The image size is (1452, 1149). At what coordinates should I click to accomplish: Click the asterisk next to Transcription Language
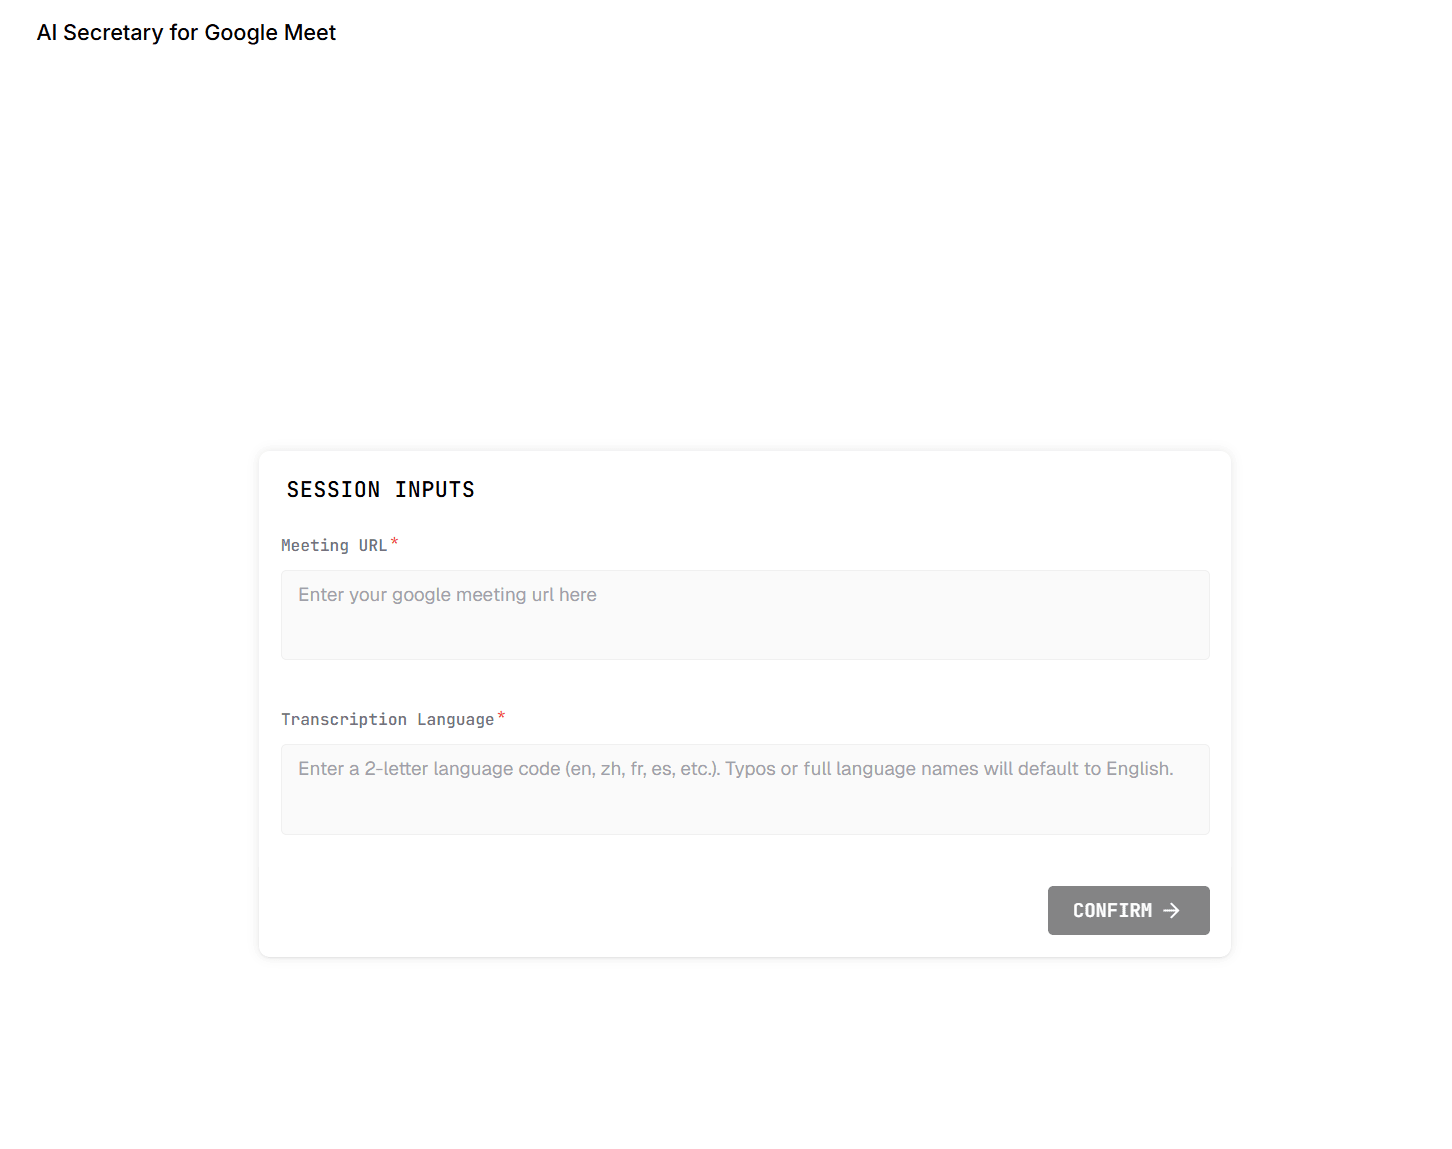[501, 714]
